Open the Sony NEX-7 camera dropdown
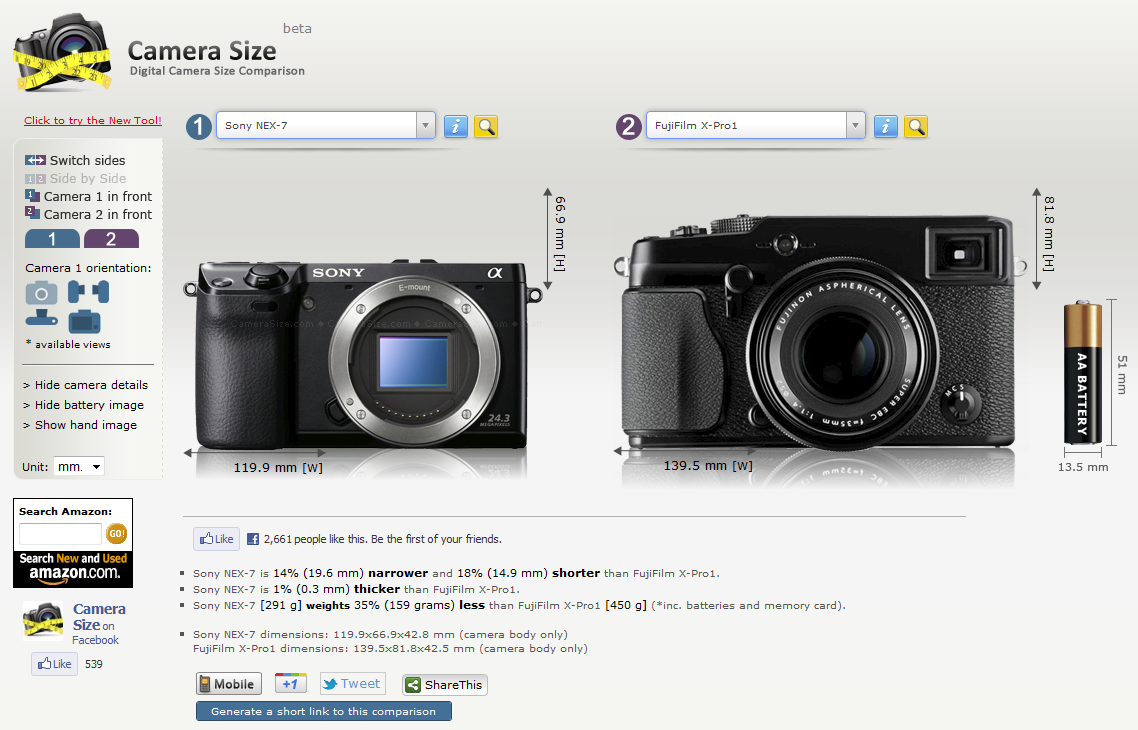The image size is (1138, 730). [426, 126]
